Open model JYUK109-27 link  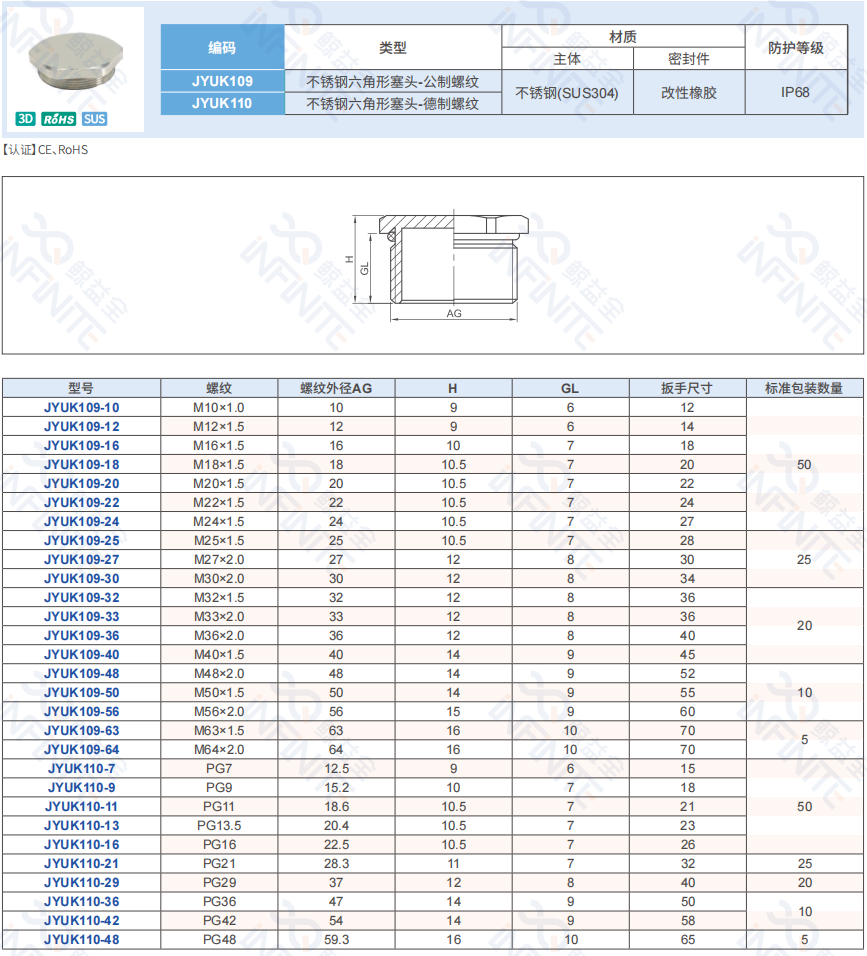82,559
